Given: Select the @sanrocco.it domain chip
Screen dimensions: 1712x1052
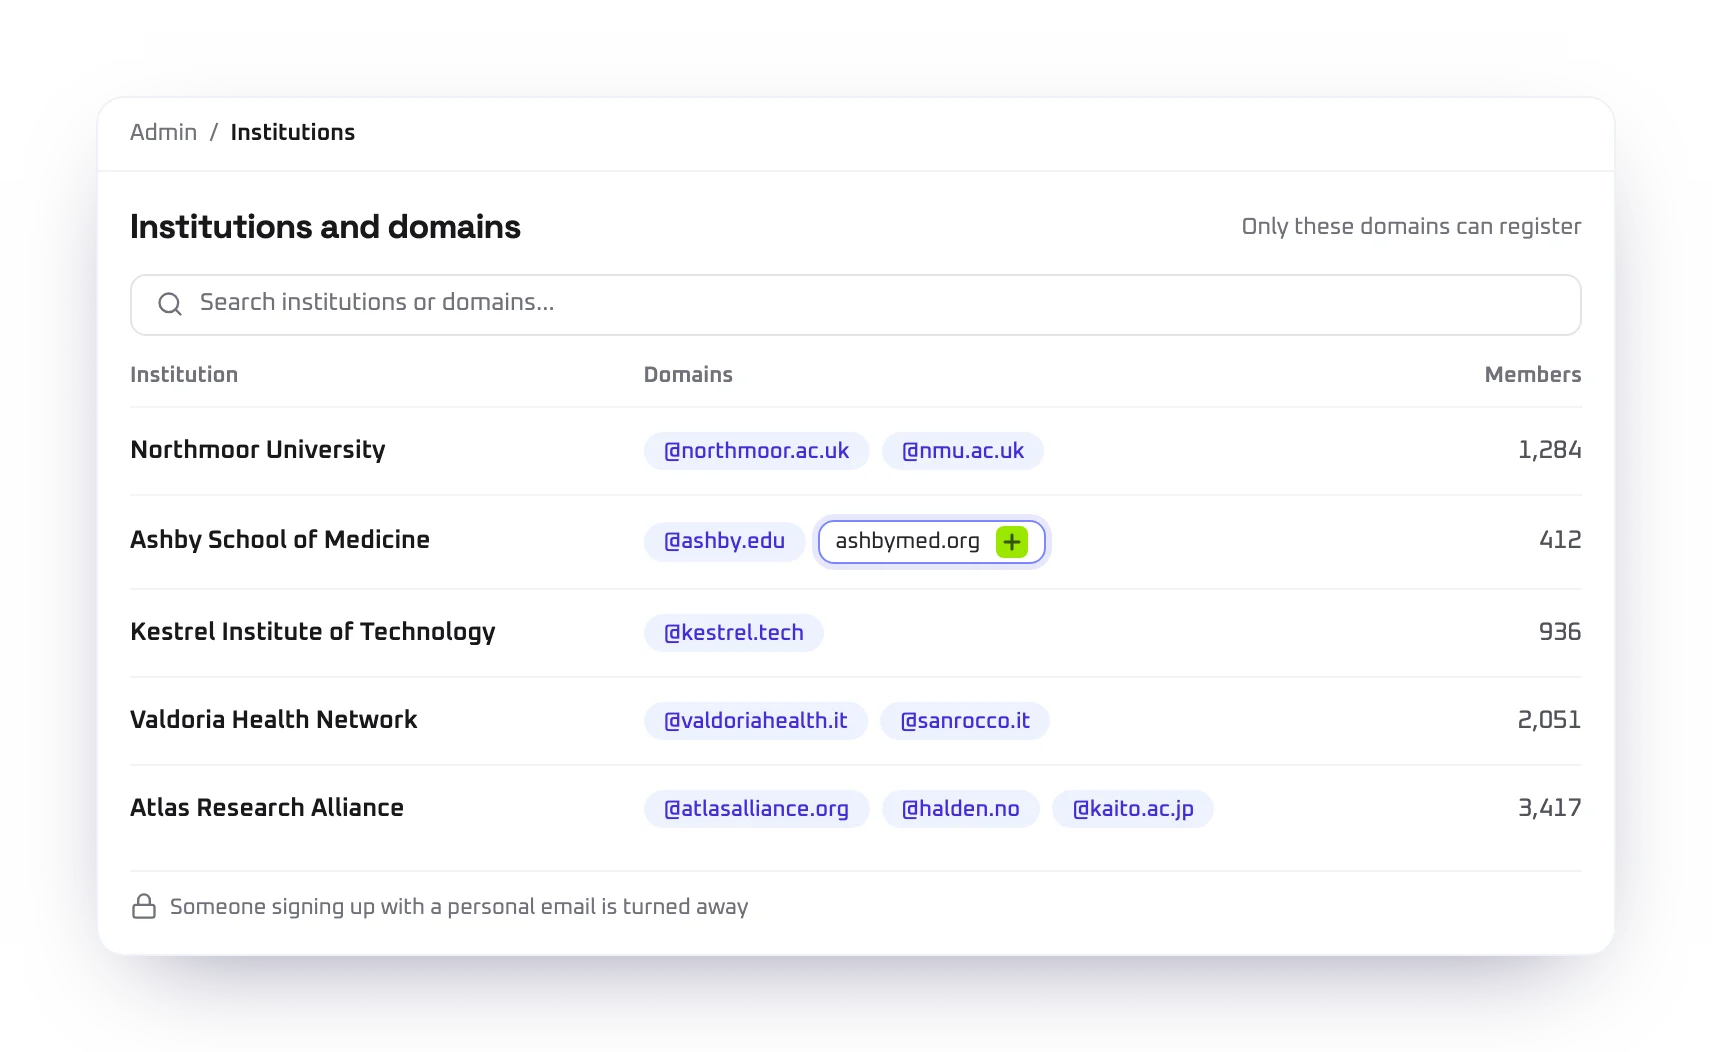Looking at the screenshot, I should (x=965, y=721).
